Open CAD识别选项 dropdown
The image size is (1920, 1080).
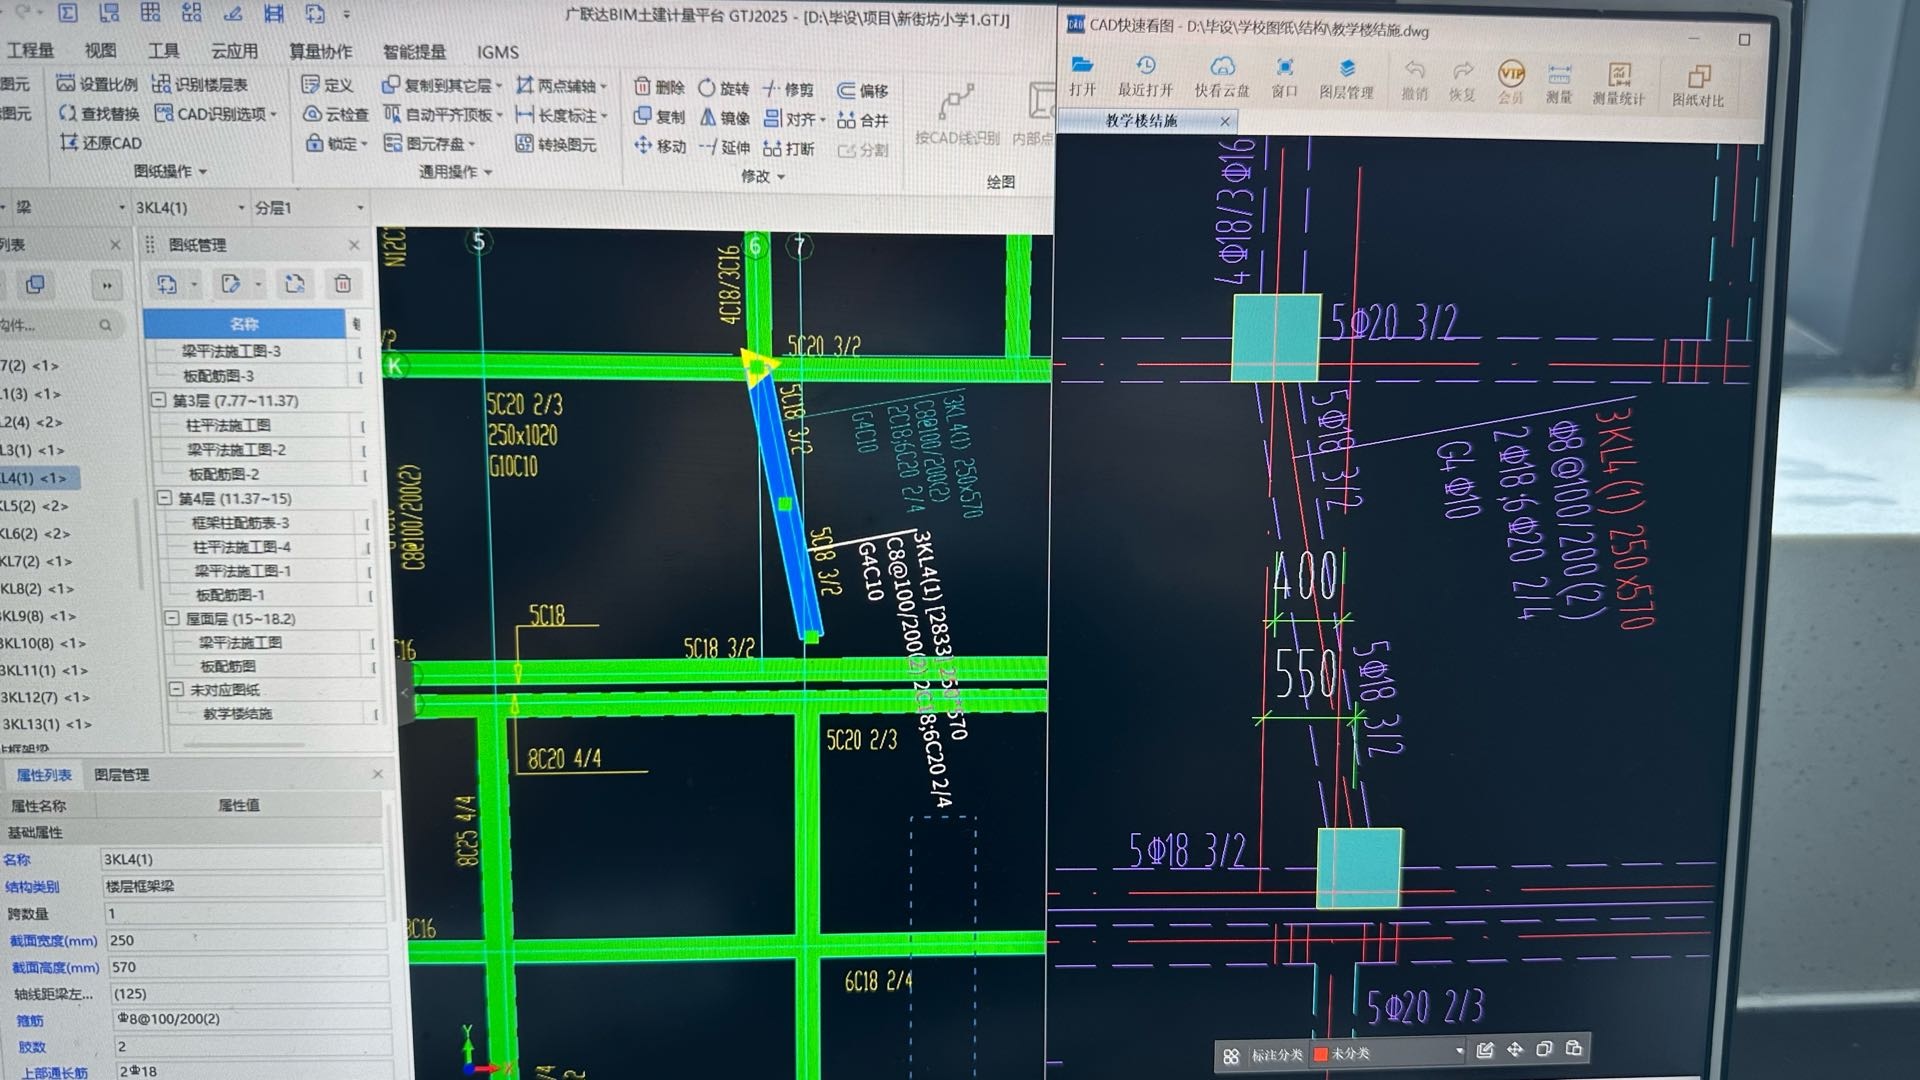click(272, 114)
